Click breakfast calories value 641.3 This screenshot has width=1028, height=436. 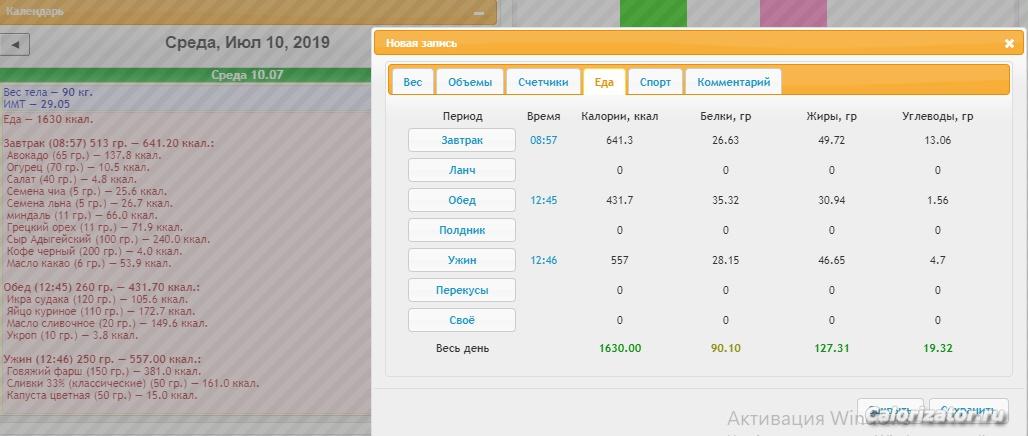(620, 140)
